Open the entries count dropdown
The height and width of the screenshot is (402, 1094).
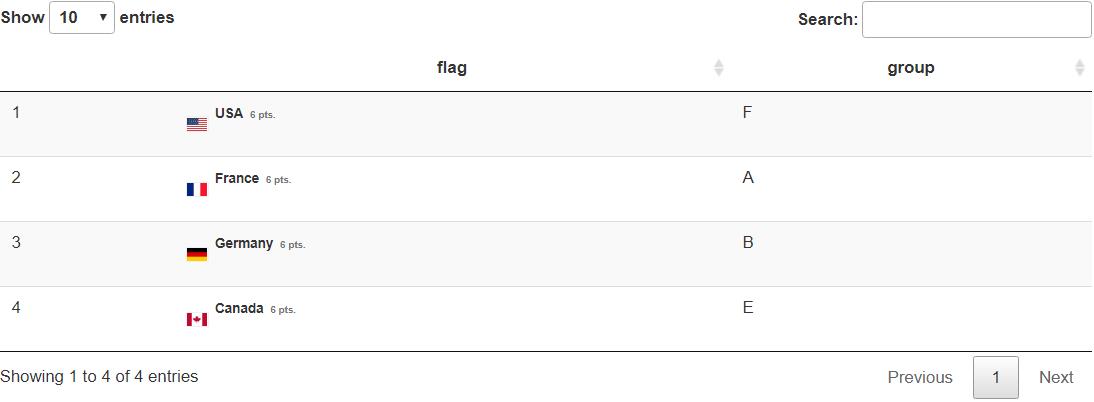pos(82,17)
